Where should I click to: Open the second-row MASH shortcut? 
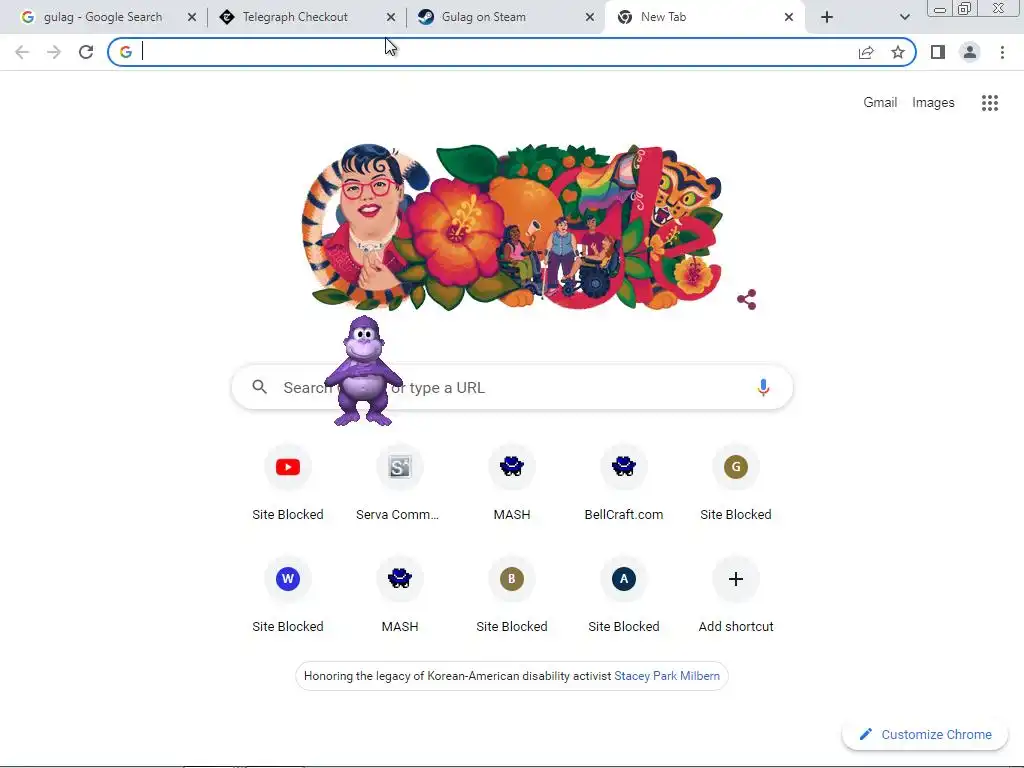pos(400,595)
